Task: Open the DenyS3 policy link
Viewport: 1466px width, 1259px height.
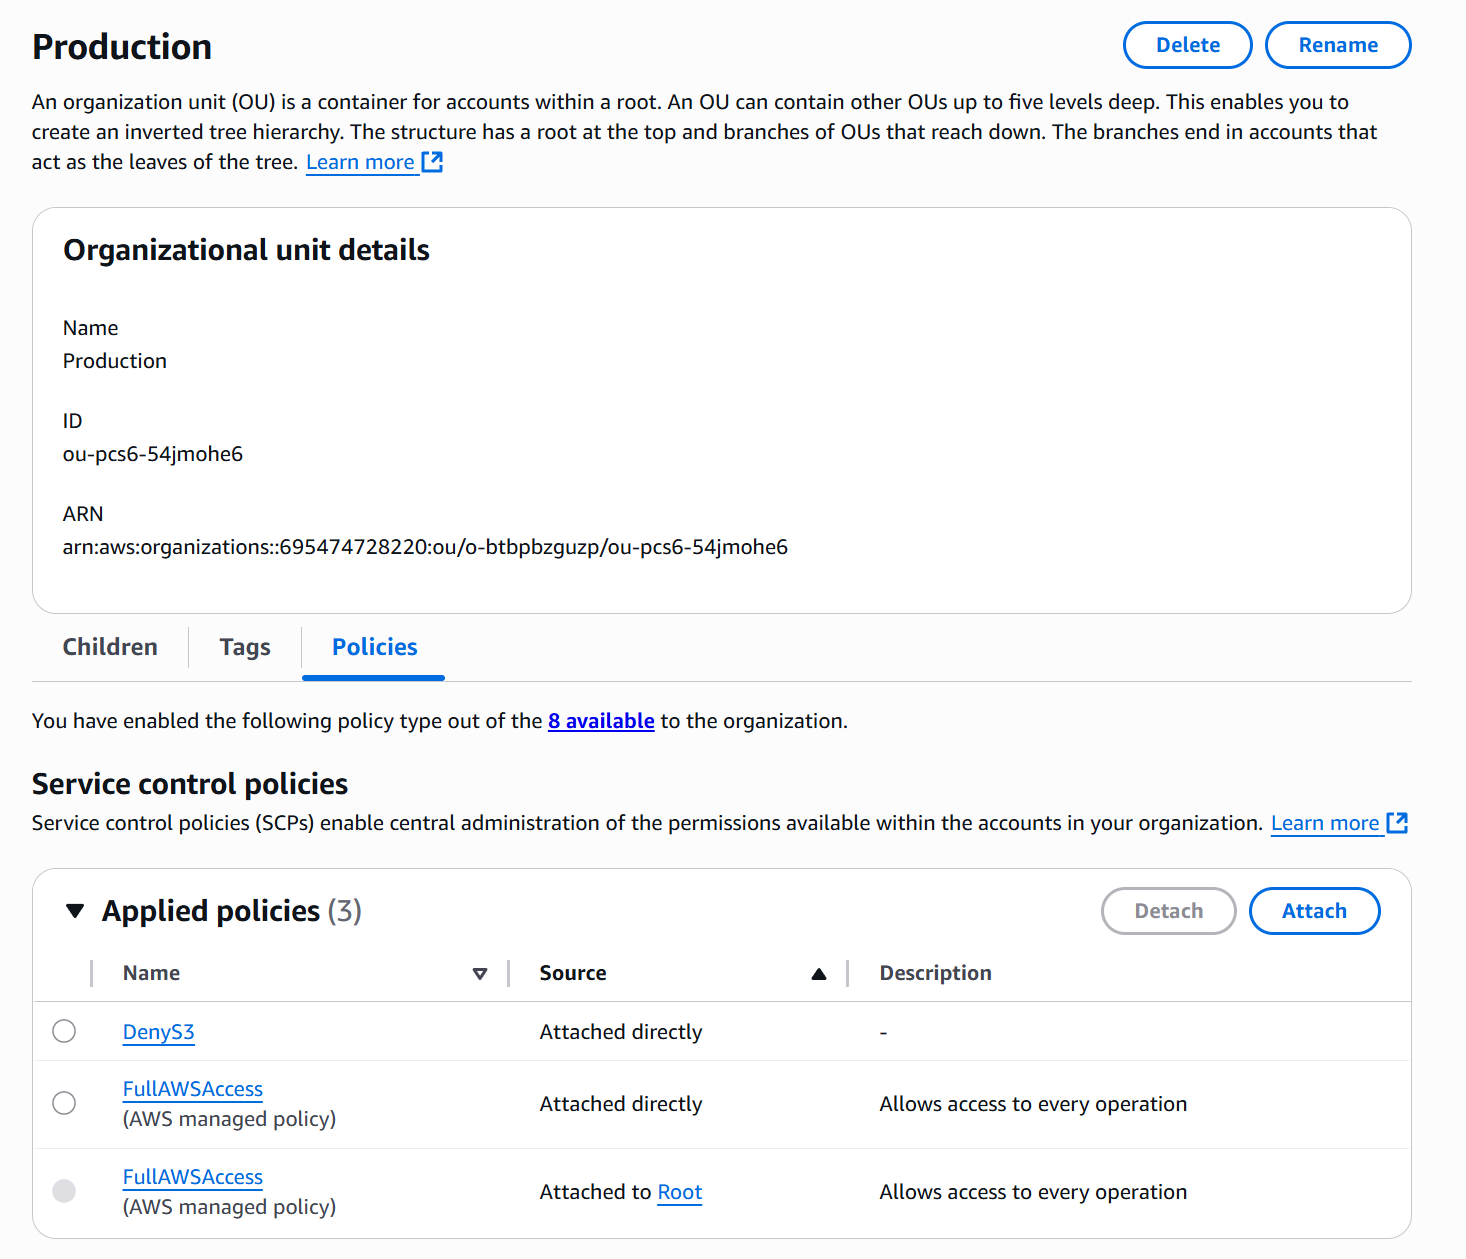Action: point(158,1032)
